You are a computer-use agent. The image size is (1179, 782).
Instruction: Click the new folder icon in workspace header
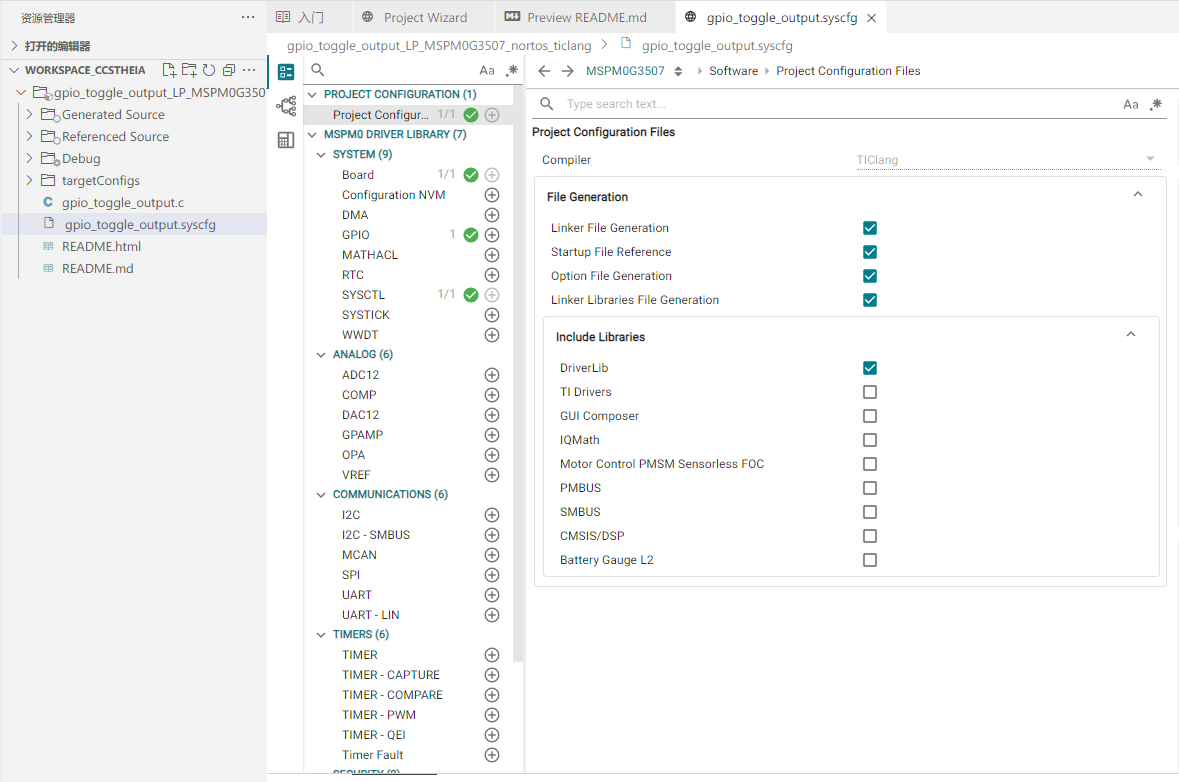(189, 70)
